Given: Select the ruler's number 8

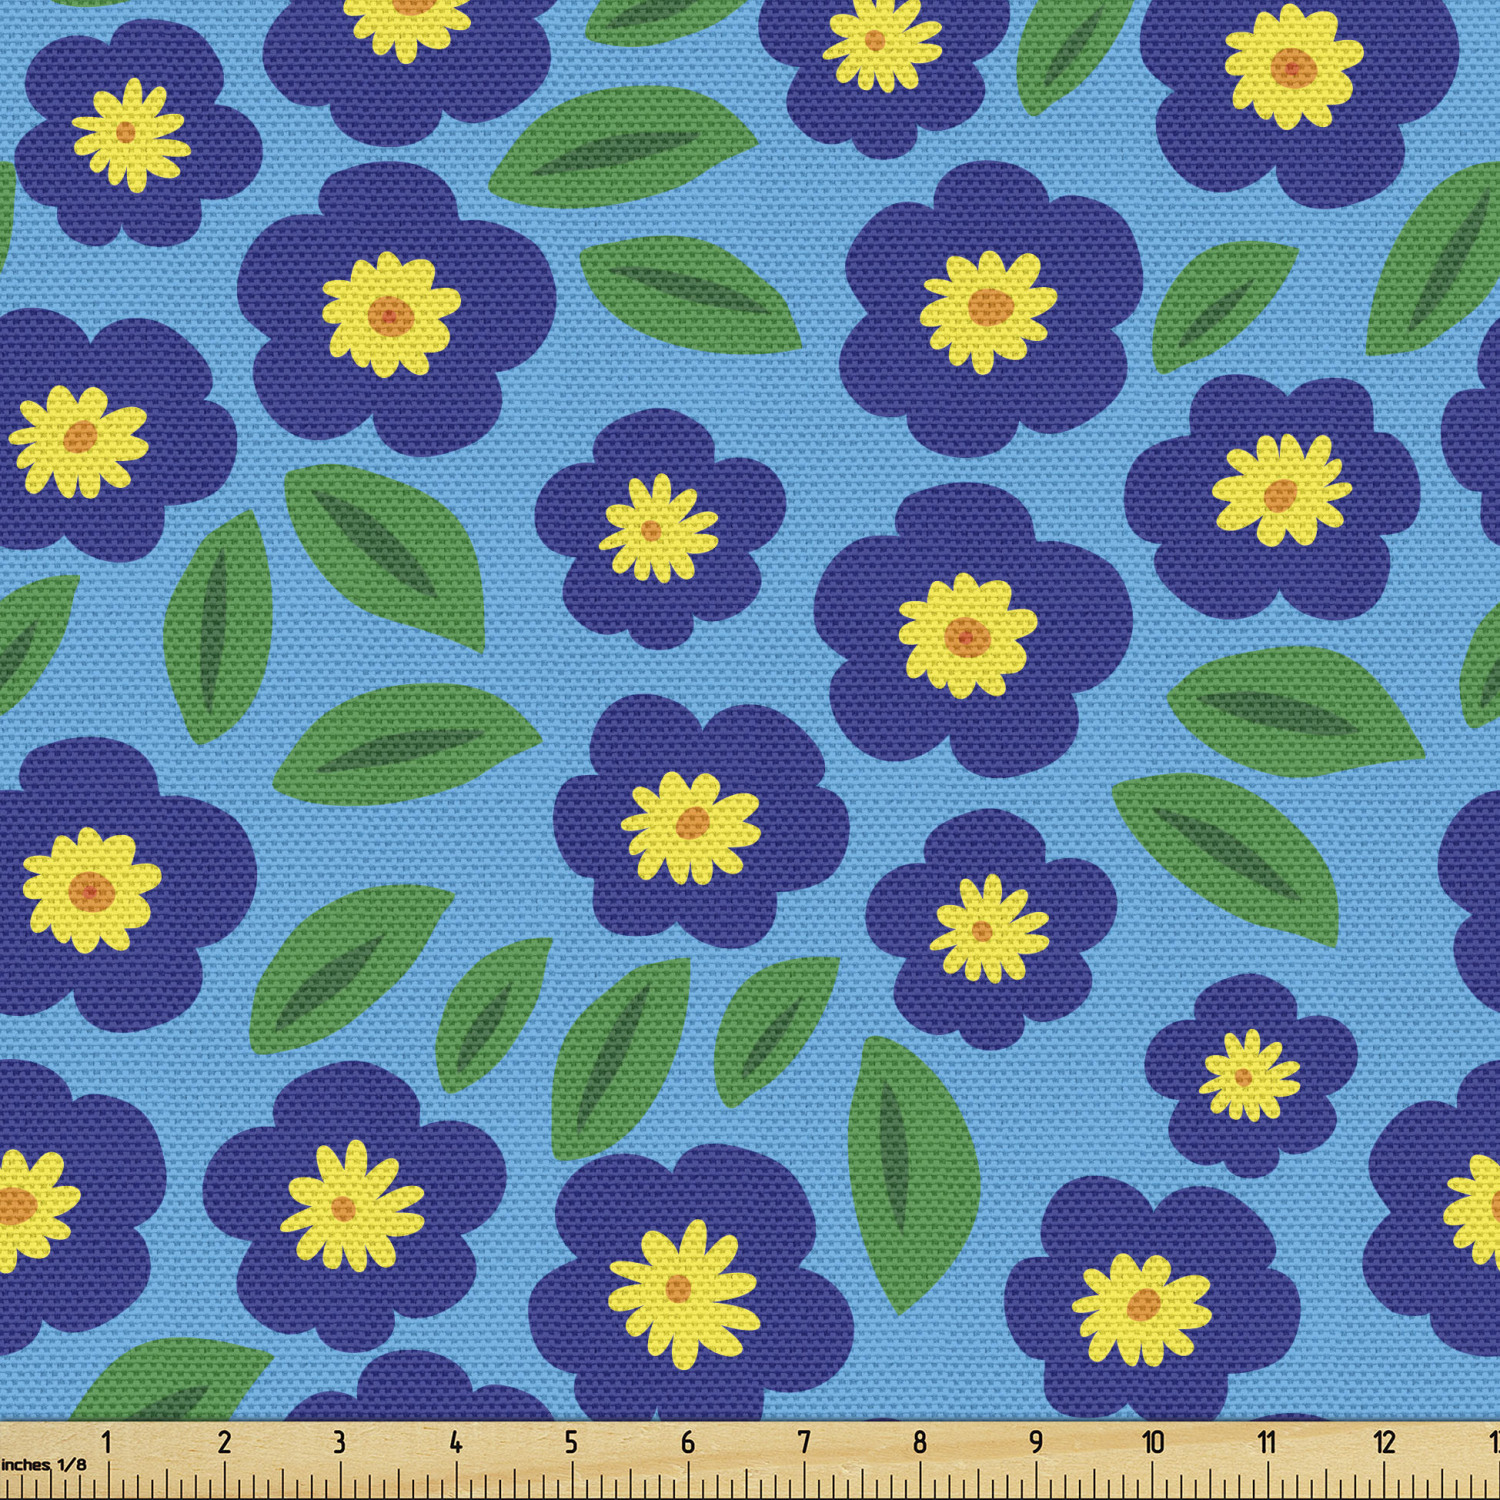Looking at the screenshot, I should pyautogui.click(x=920, y=1442).
